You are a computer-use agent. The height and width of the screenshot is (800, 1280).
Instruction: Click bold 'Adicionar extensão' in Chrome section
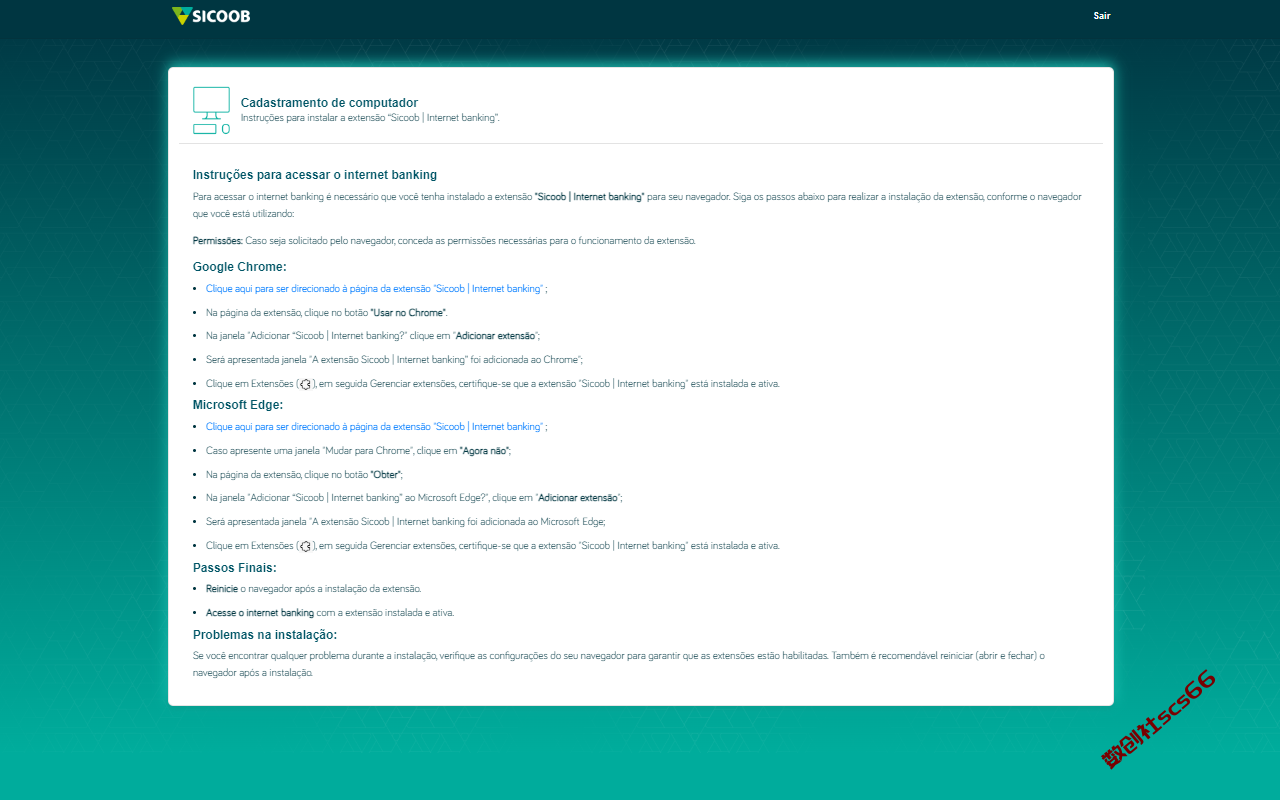pyautogui.click(x=495, y=336)
